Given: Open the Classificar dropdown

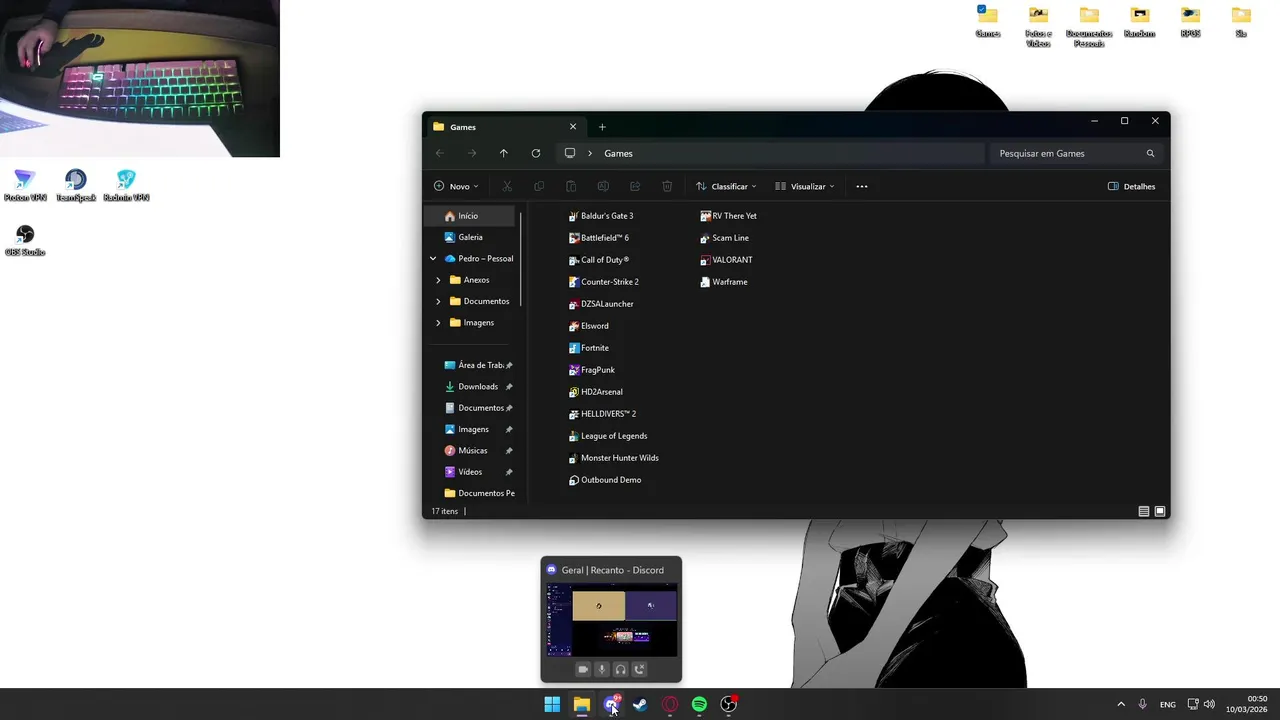Looking at the screenshot, I should 726,186.
